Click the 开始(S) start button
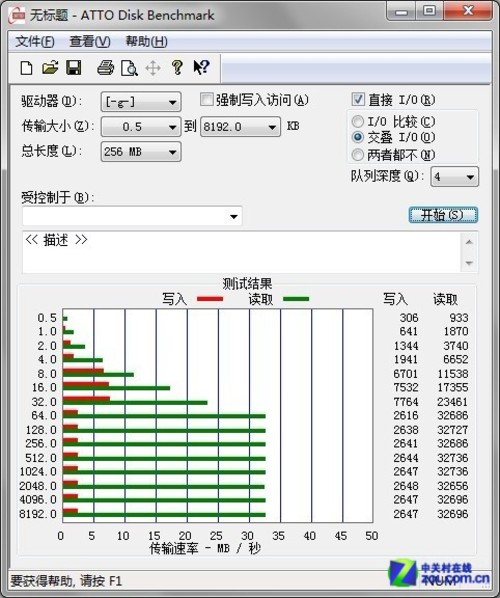The image size is (500, 598). coord(443,215)
